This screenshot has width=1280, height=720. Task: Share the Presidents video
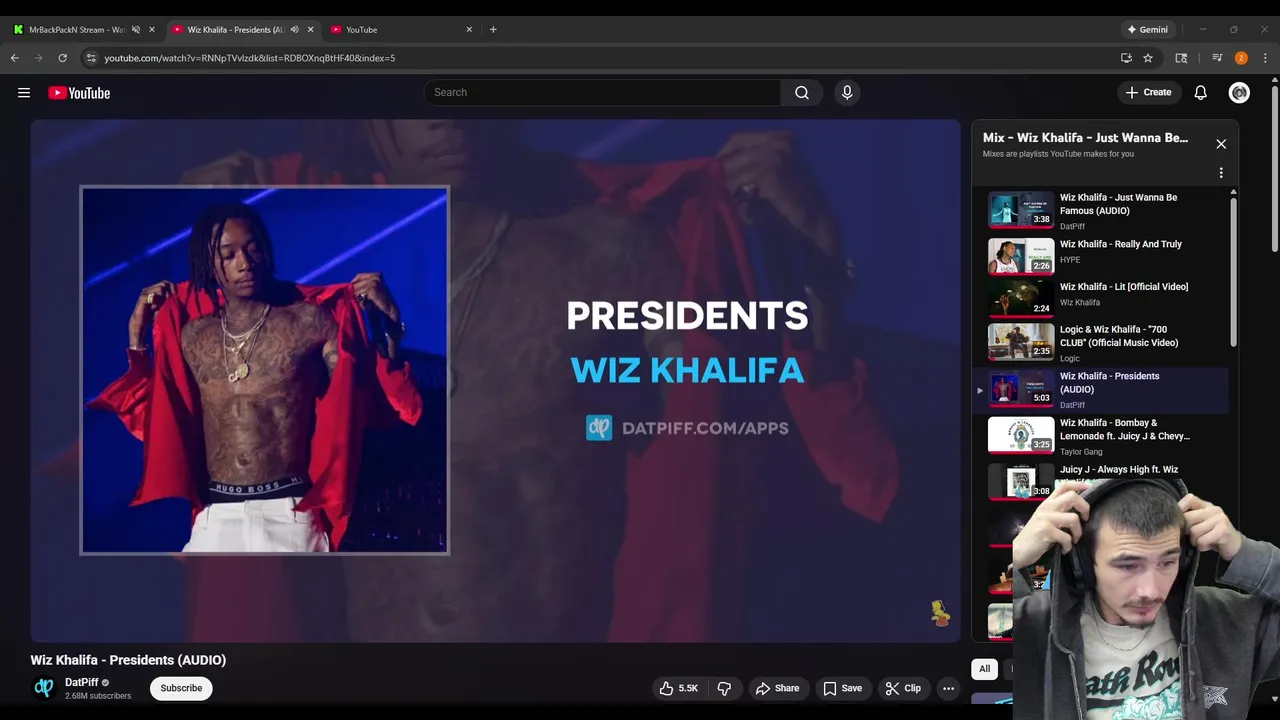click(x=777, y=688)
